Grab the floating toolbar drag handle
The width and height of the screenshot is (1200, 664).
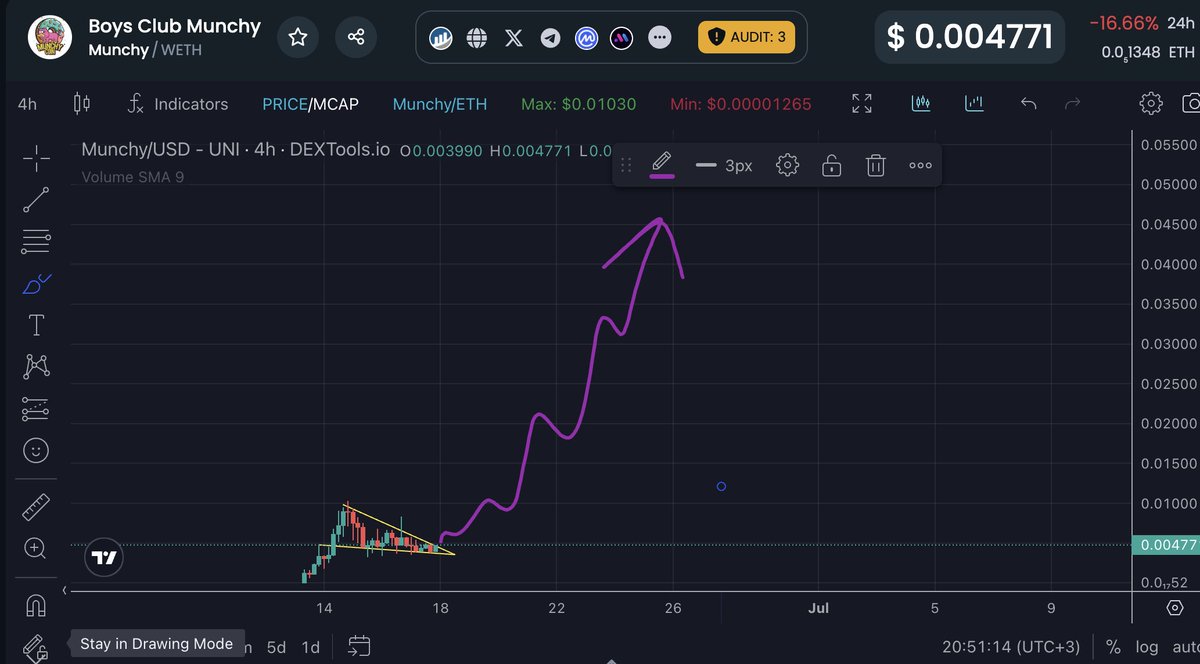627,165
